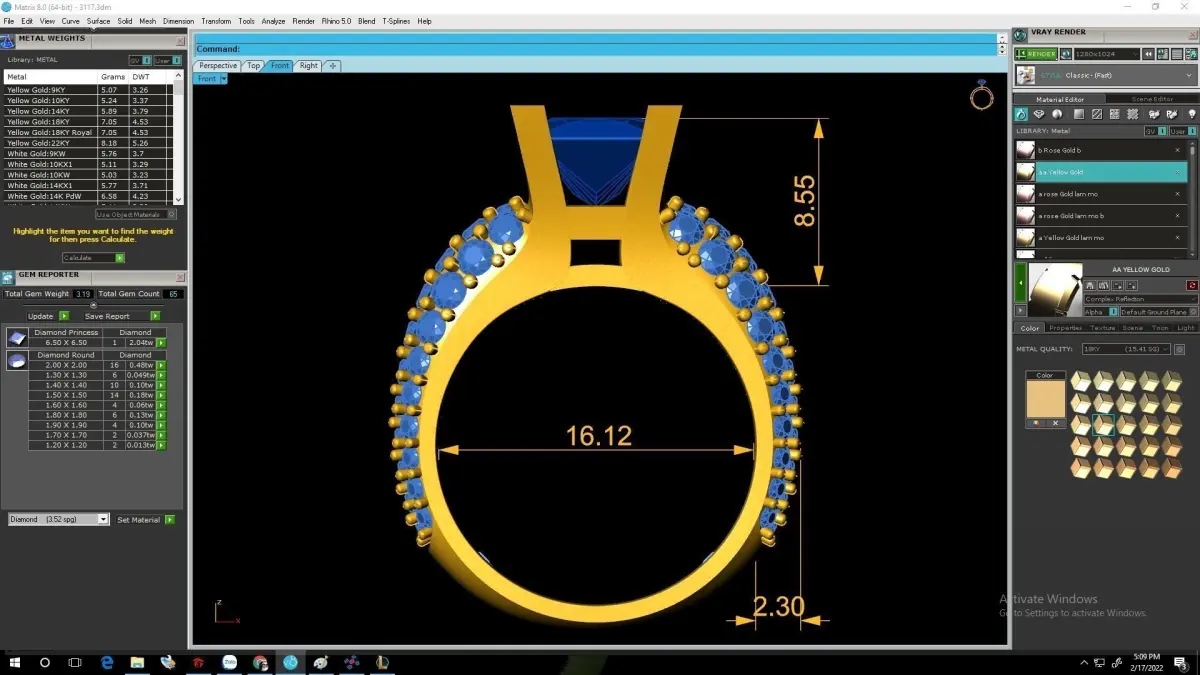Open the Front viewport title dropdown arrow

pyautogui.click(x=224, y=78)
